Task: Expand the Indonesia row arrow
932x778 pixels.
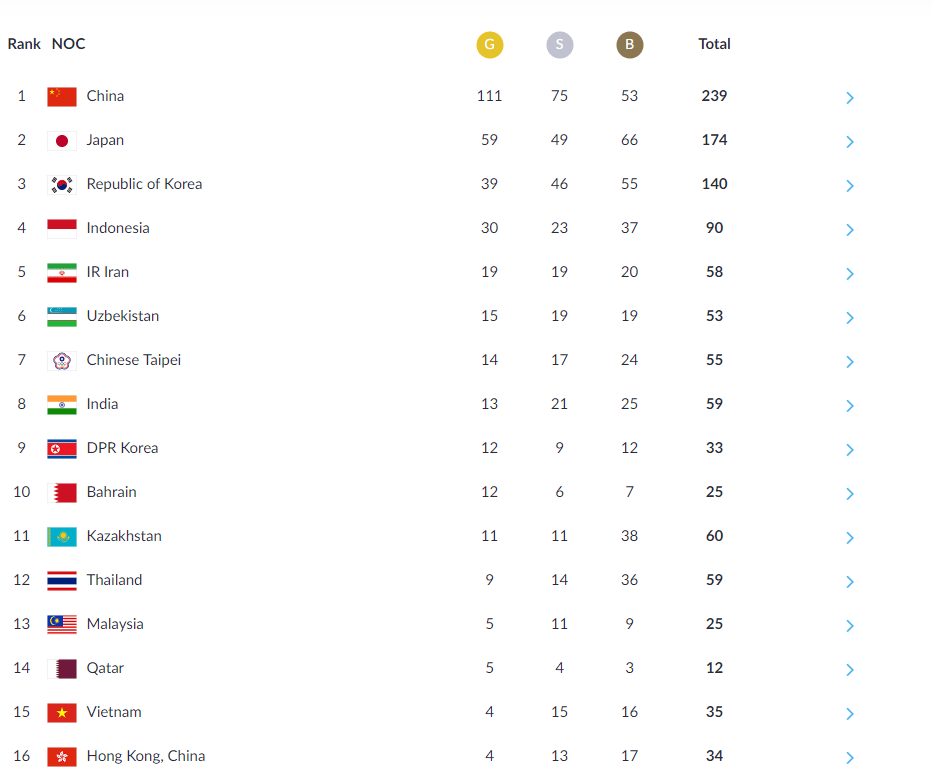Action: 849,229
